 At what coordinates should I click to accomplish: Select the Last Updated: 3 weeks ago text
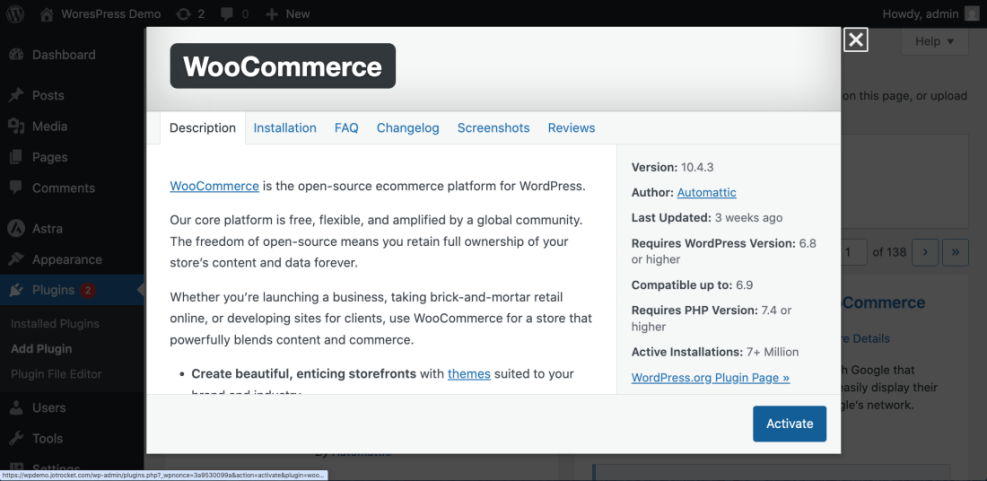coord(707,218)
